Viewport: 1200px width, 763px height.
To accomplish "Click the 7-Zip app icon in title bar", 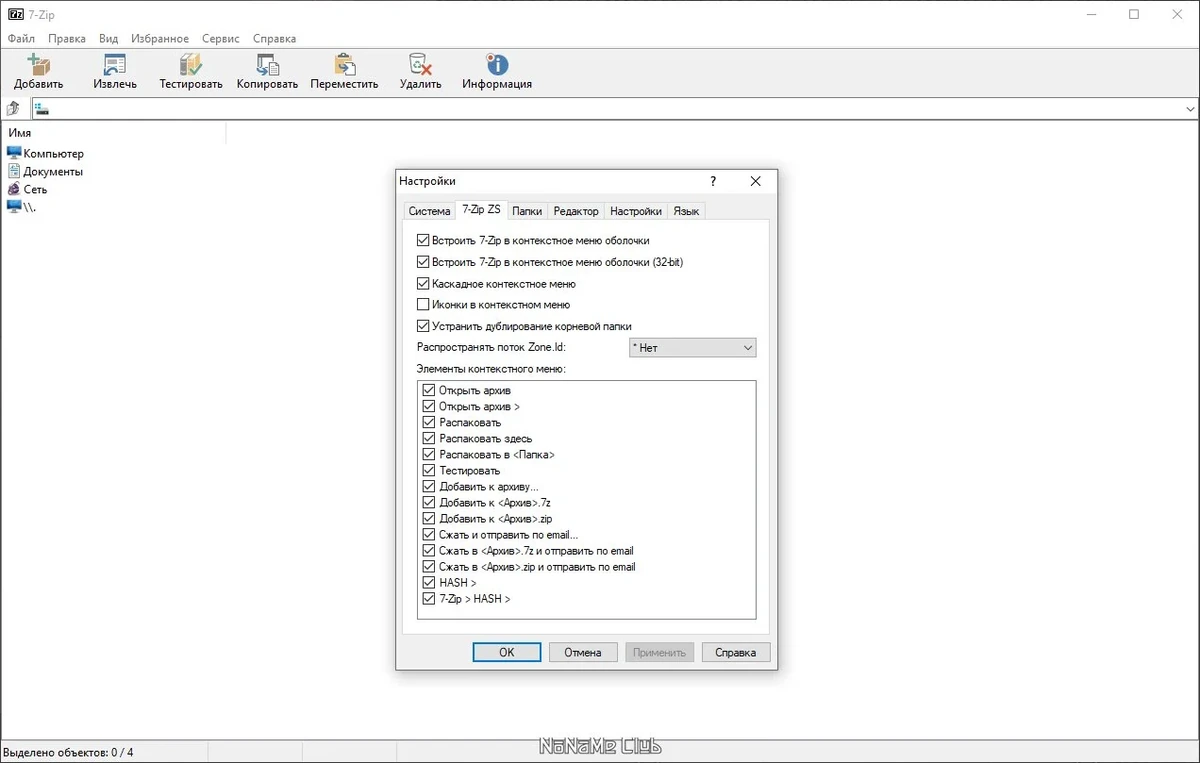I will pos(16,14).
